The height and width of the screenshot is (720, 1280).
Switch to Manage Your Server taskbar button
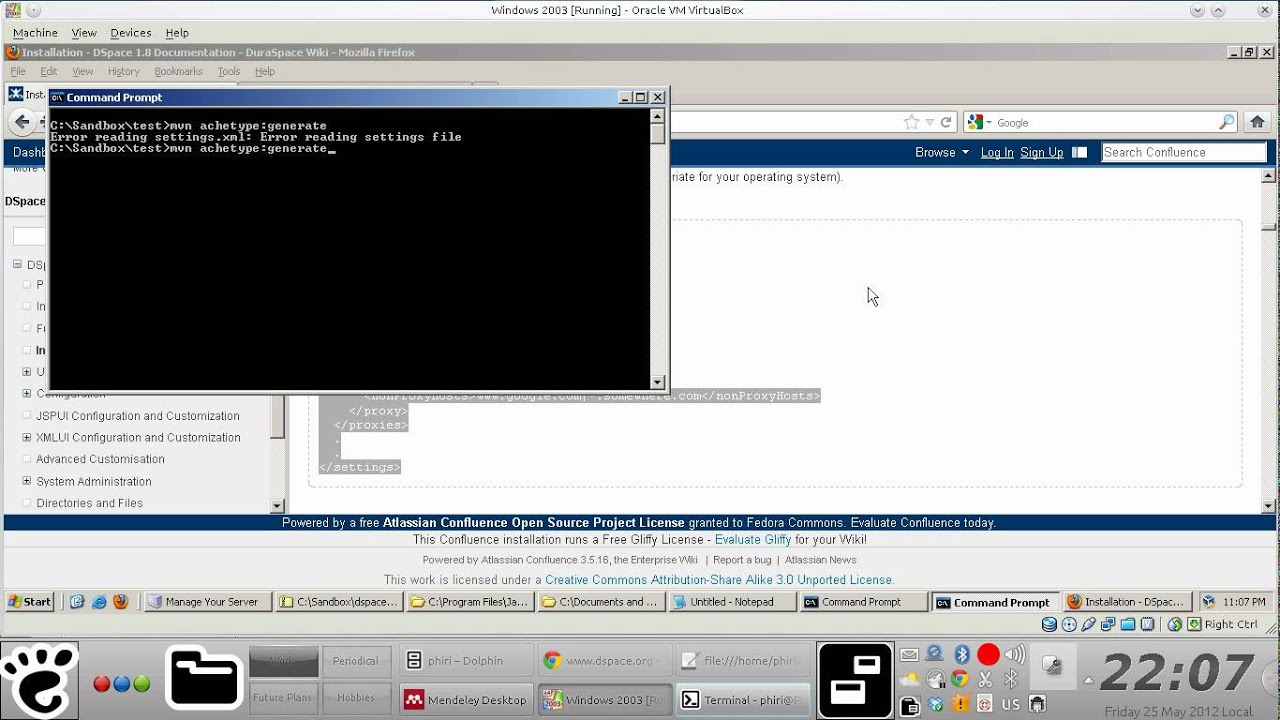point(208,602)
